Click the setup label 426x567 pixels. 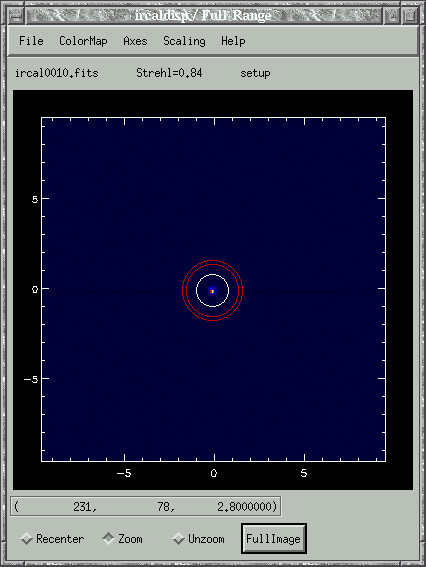pos(255,73)
